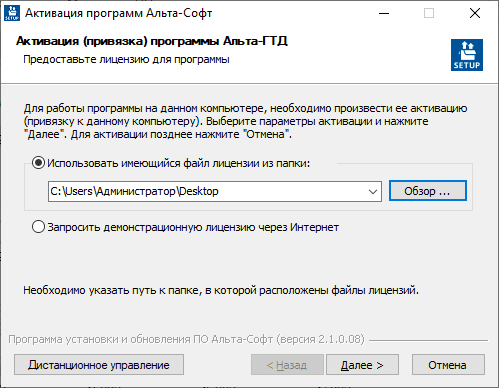Click the hint text about license folder path

[221, 290]
